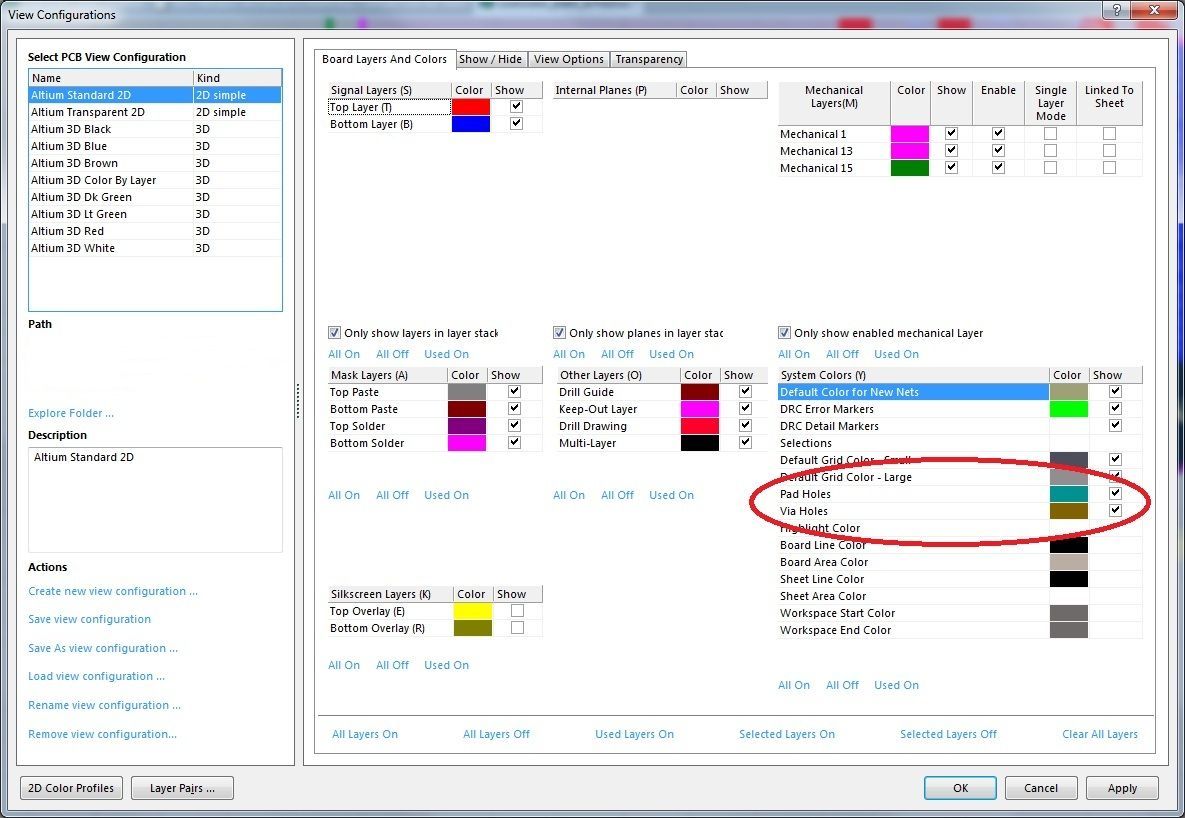Click Save view configuration link

point(89,619)
